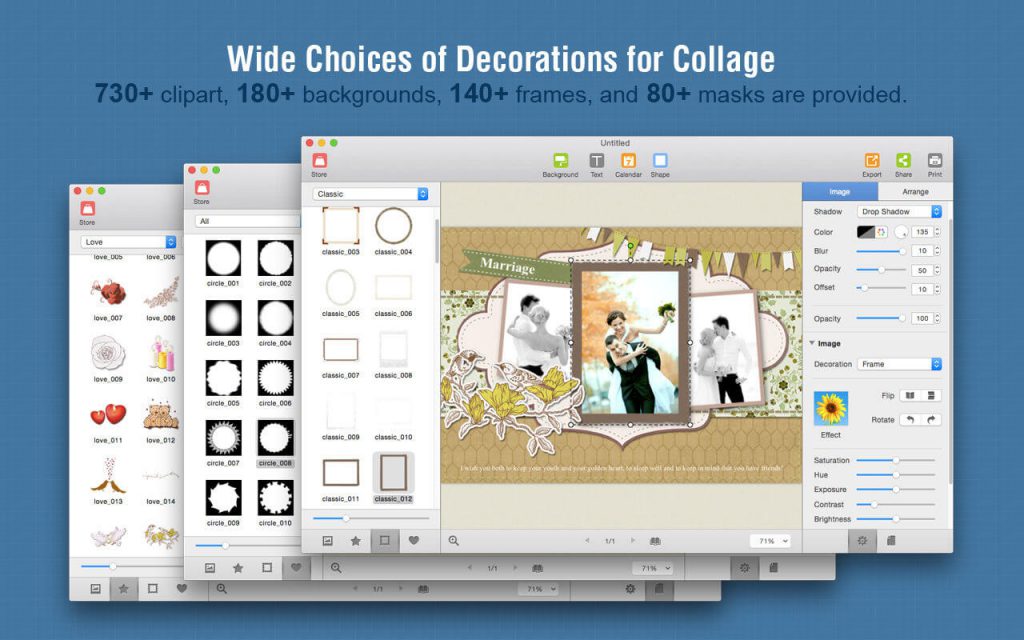This screenshot has width=1024, height=640.
Task: Open the Store from the front window toolbar
Action: [x=319, y=163]
